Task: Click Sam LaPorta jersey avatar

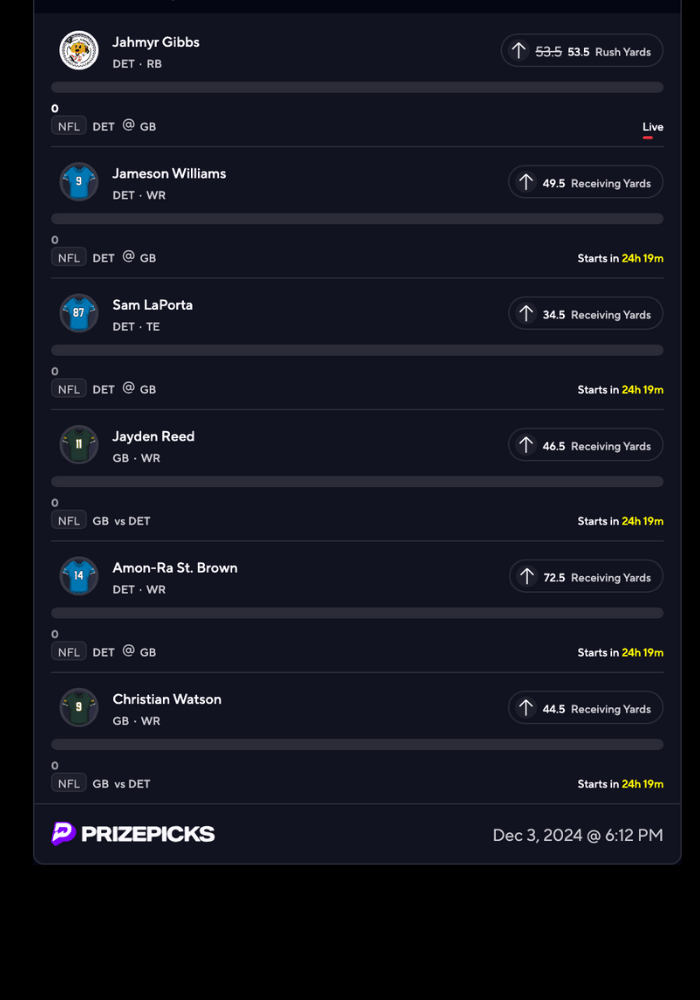Action: pos(79,313)
